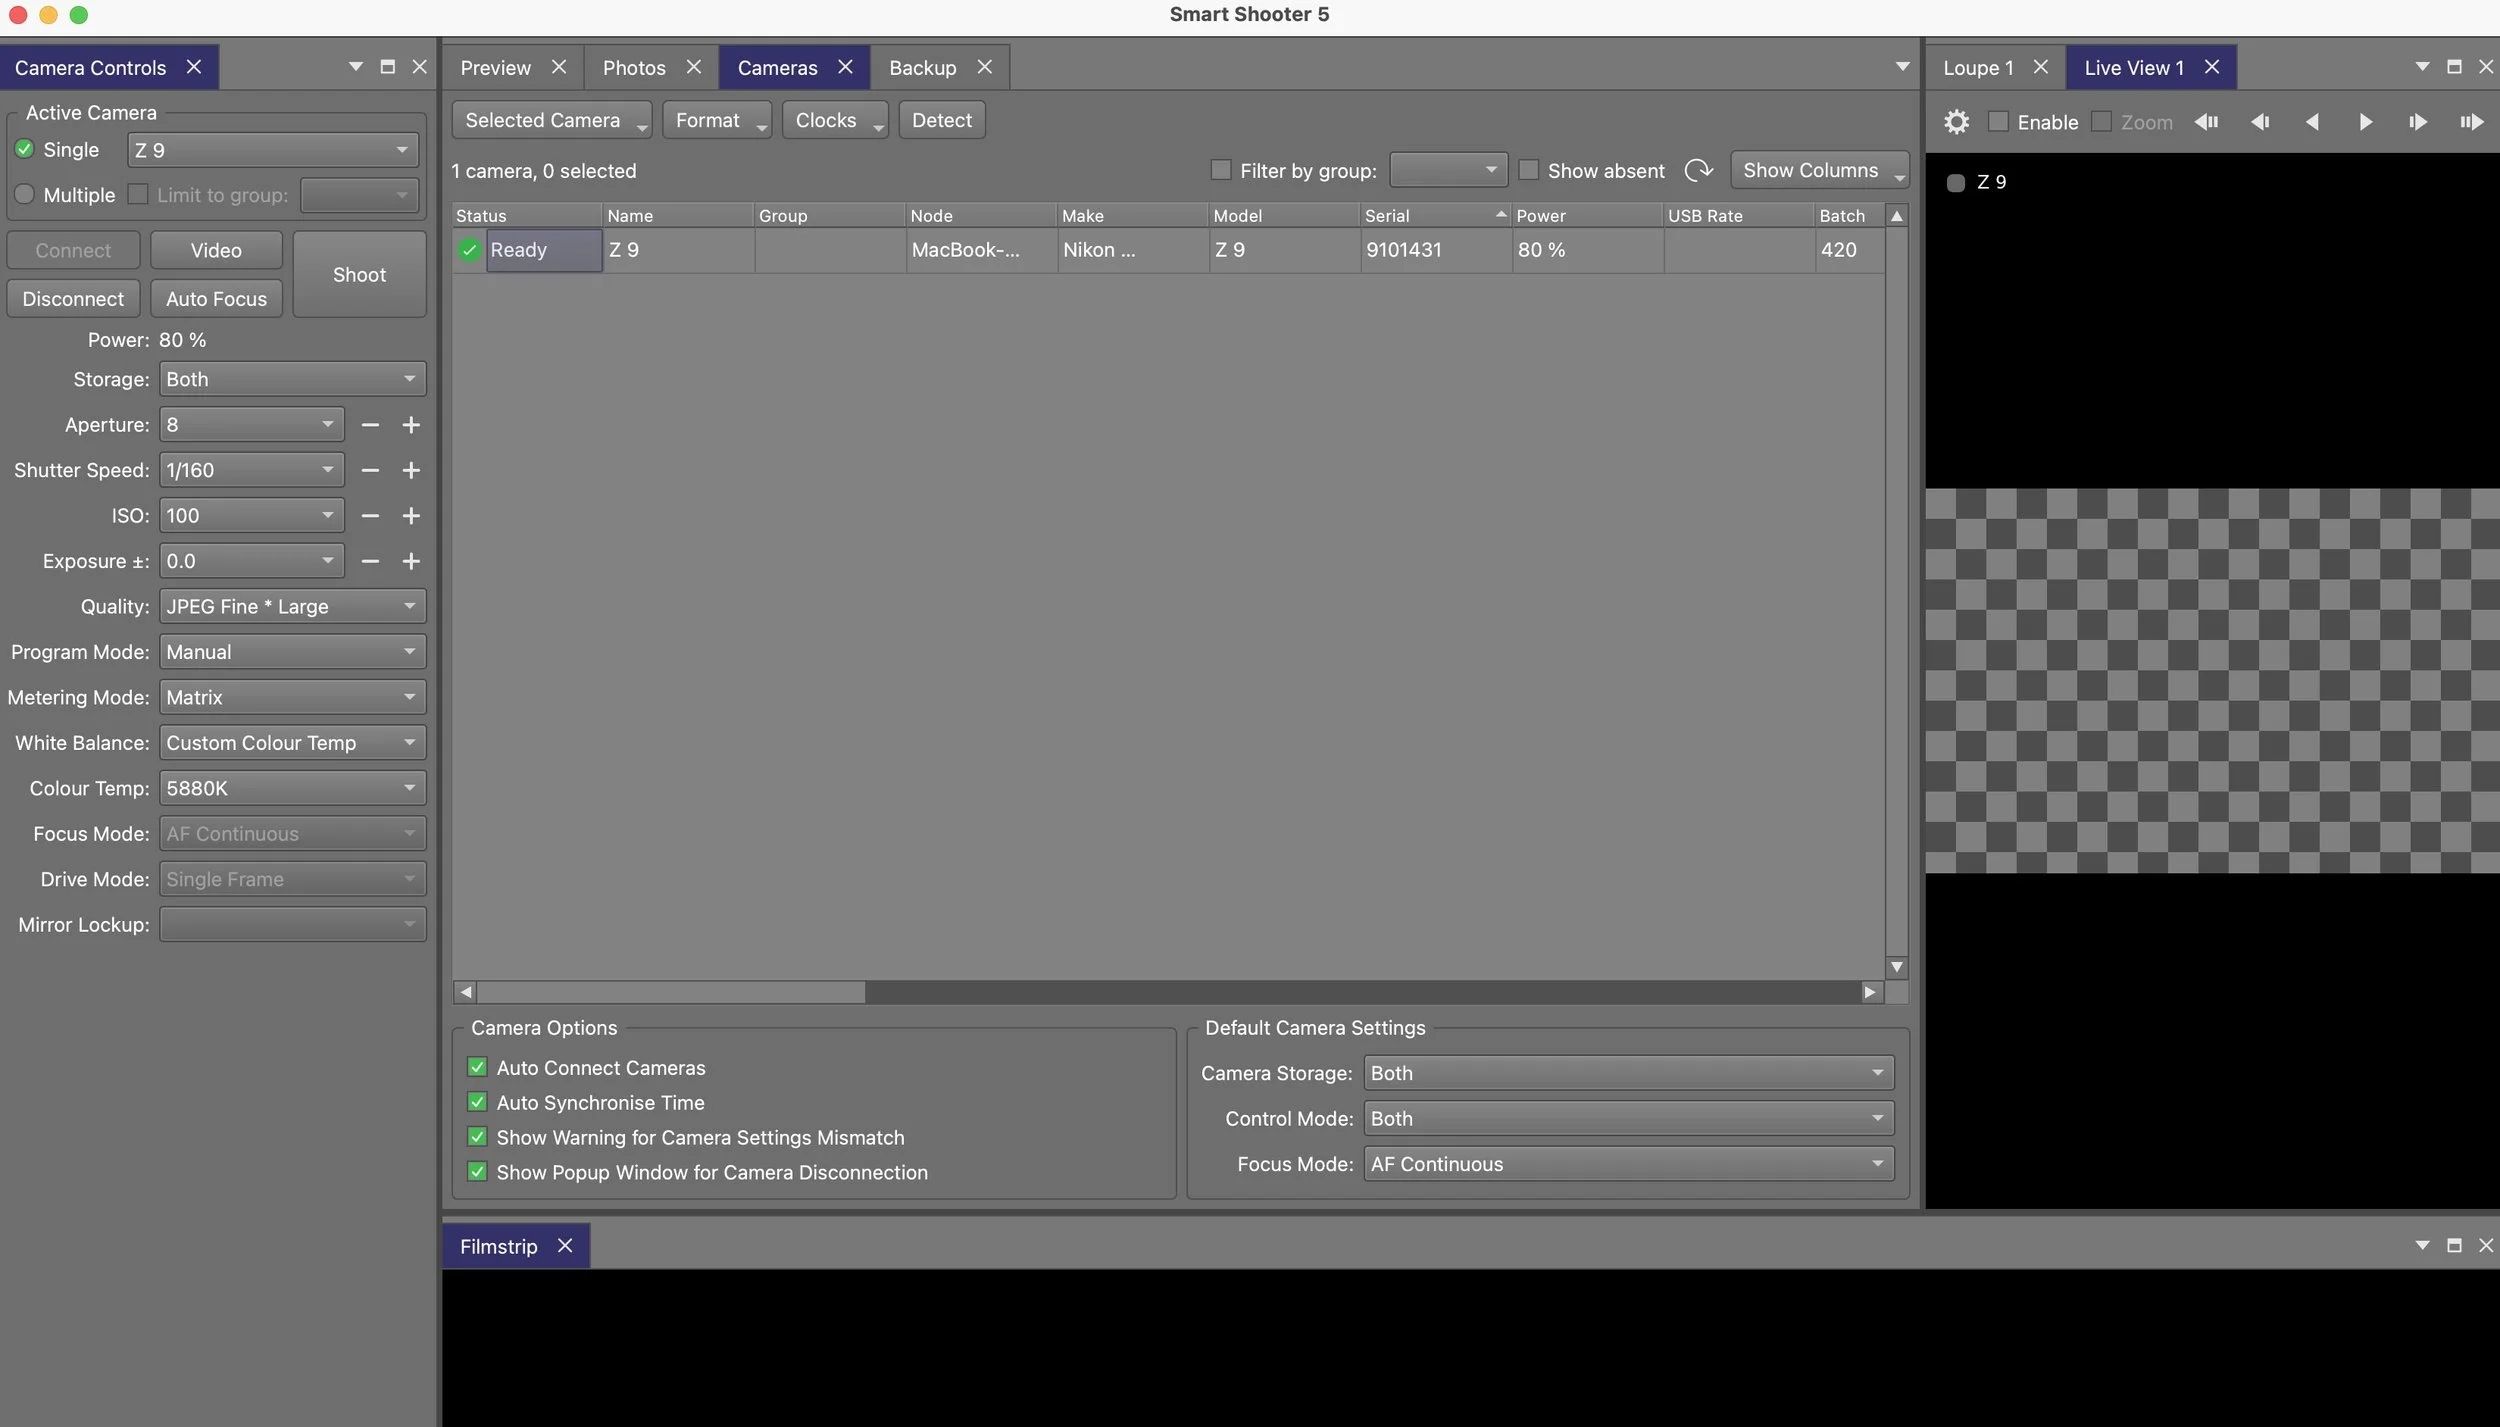Open the White Balance dropdown
This screenshot has height=1427, width=2500.
click(292, 743)
